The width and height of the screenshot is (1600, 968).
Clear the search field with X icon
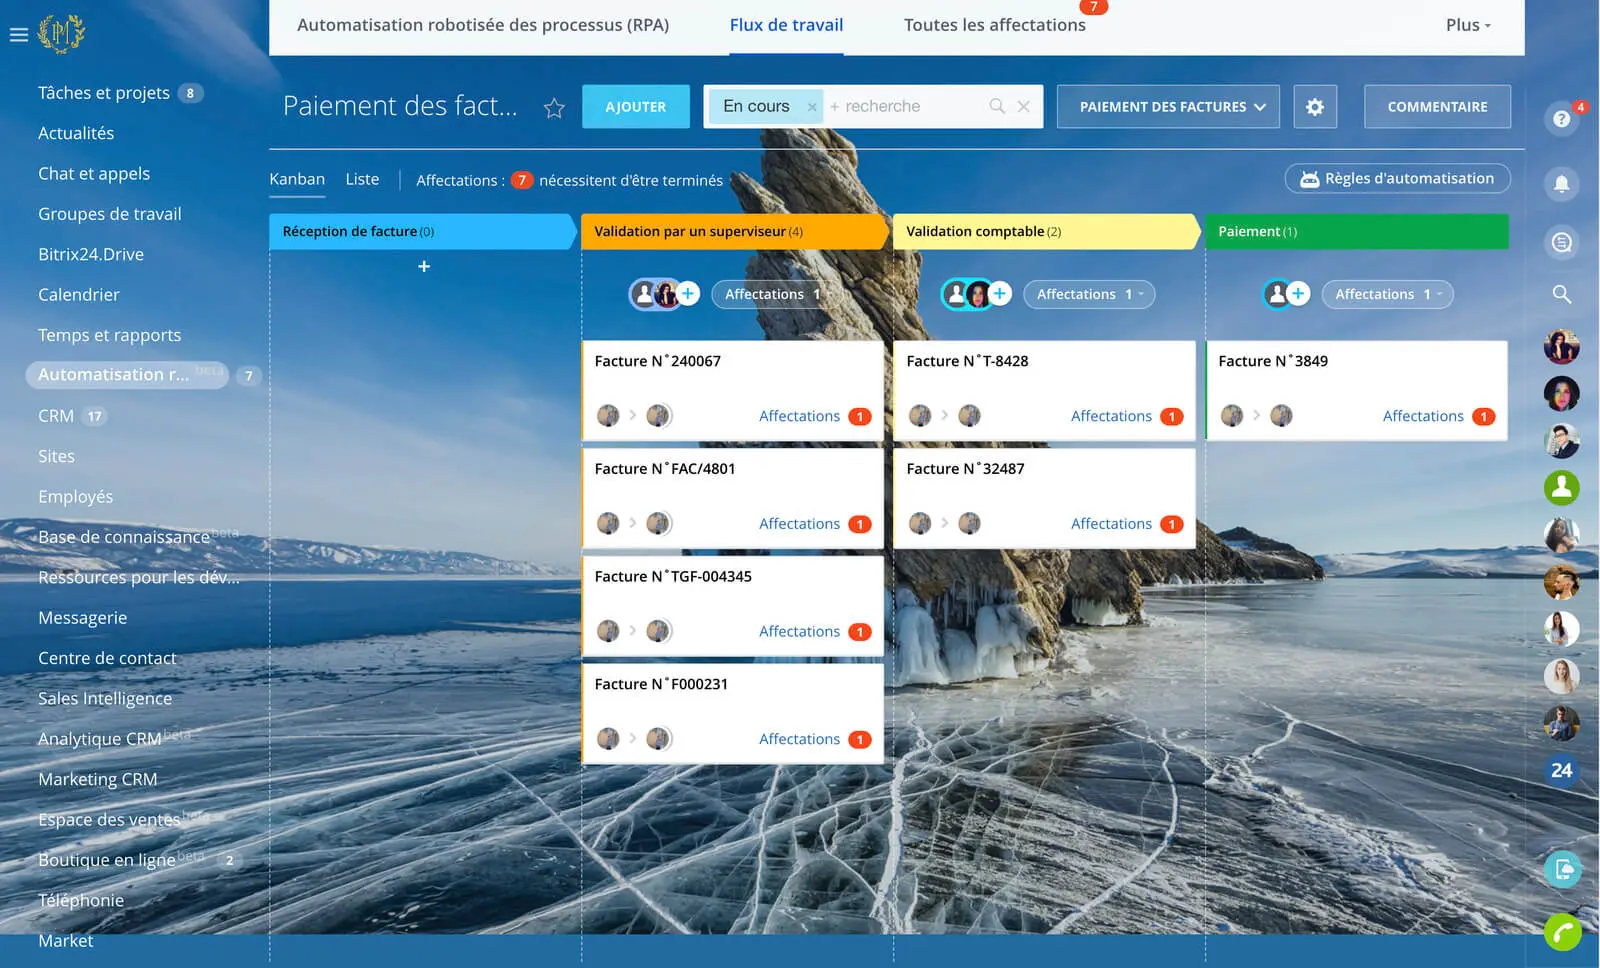pos(1023,106)
